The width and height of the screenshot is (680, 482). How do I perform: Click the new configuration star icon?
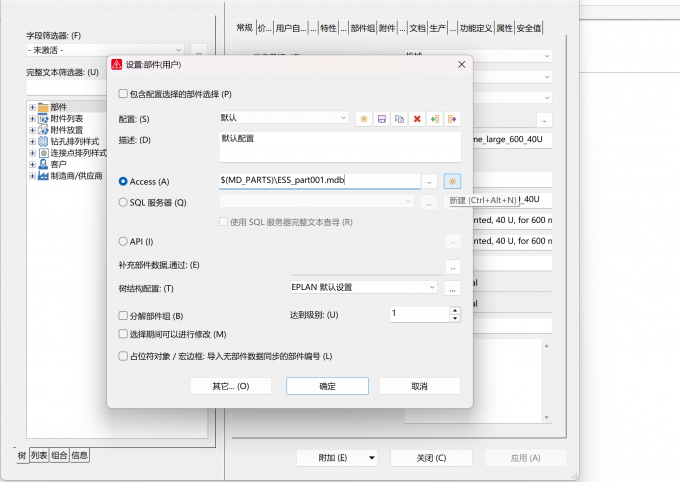(x=364, y=119)
